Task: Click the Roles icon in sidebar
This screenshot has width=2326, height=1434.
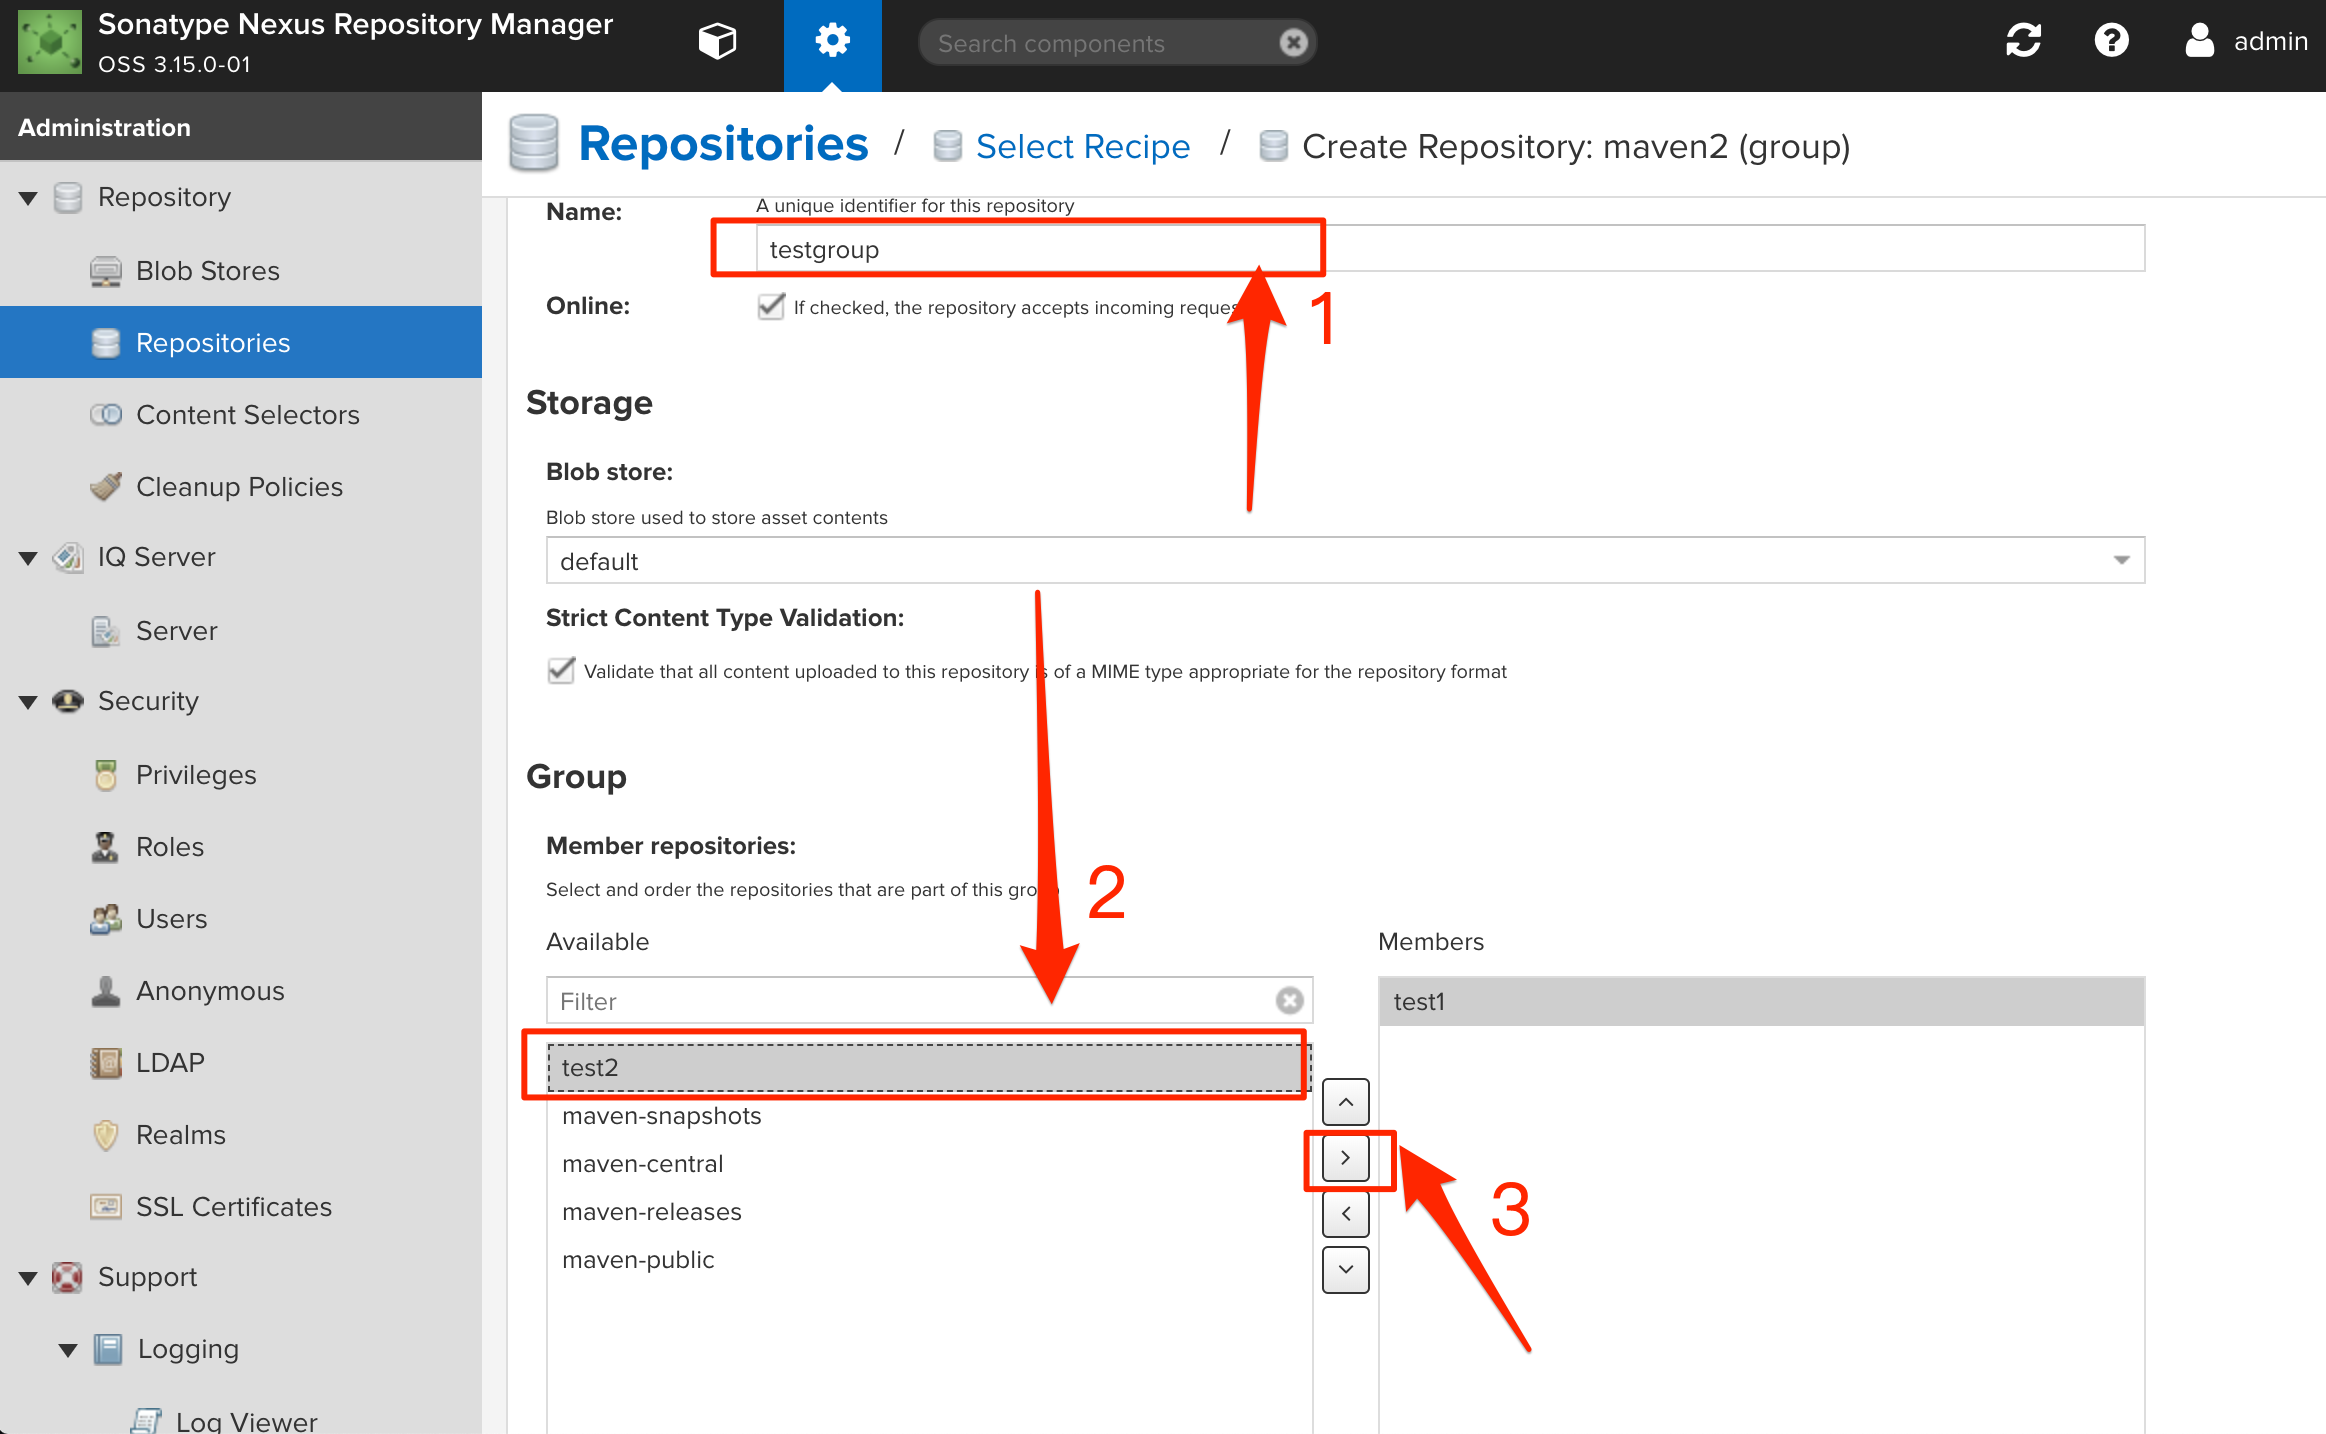Action: (105, 847)
